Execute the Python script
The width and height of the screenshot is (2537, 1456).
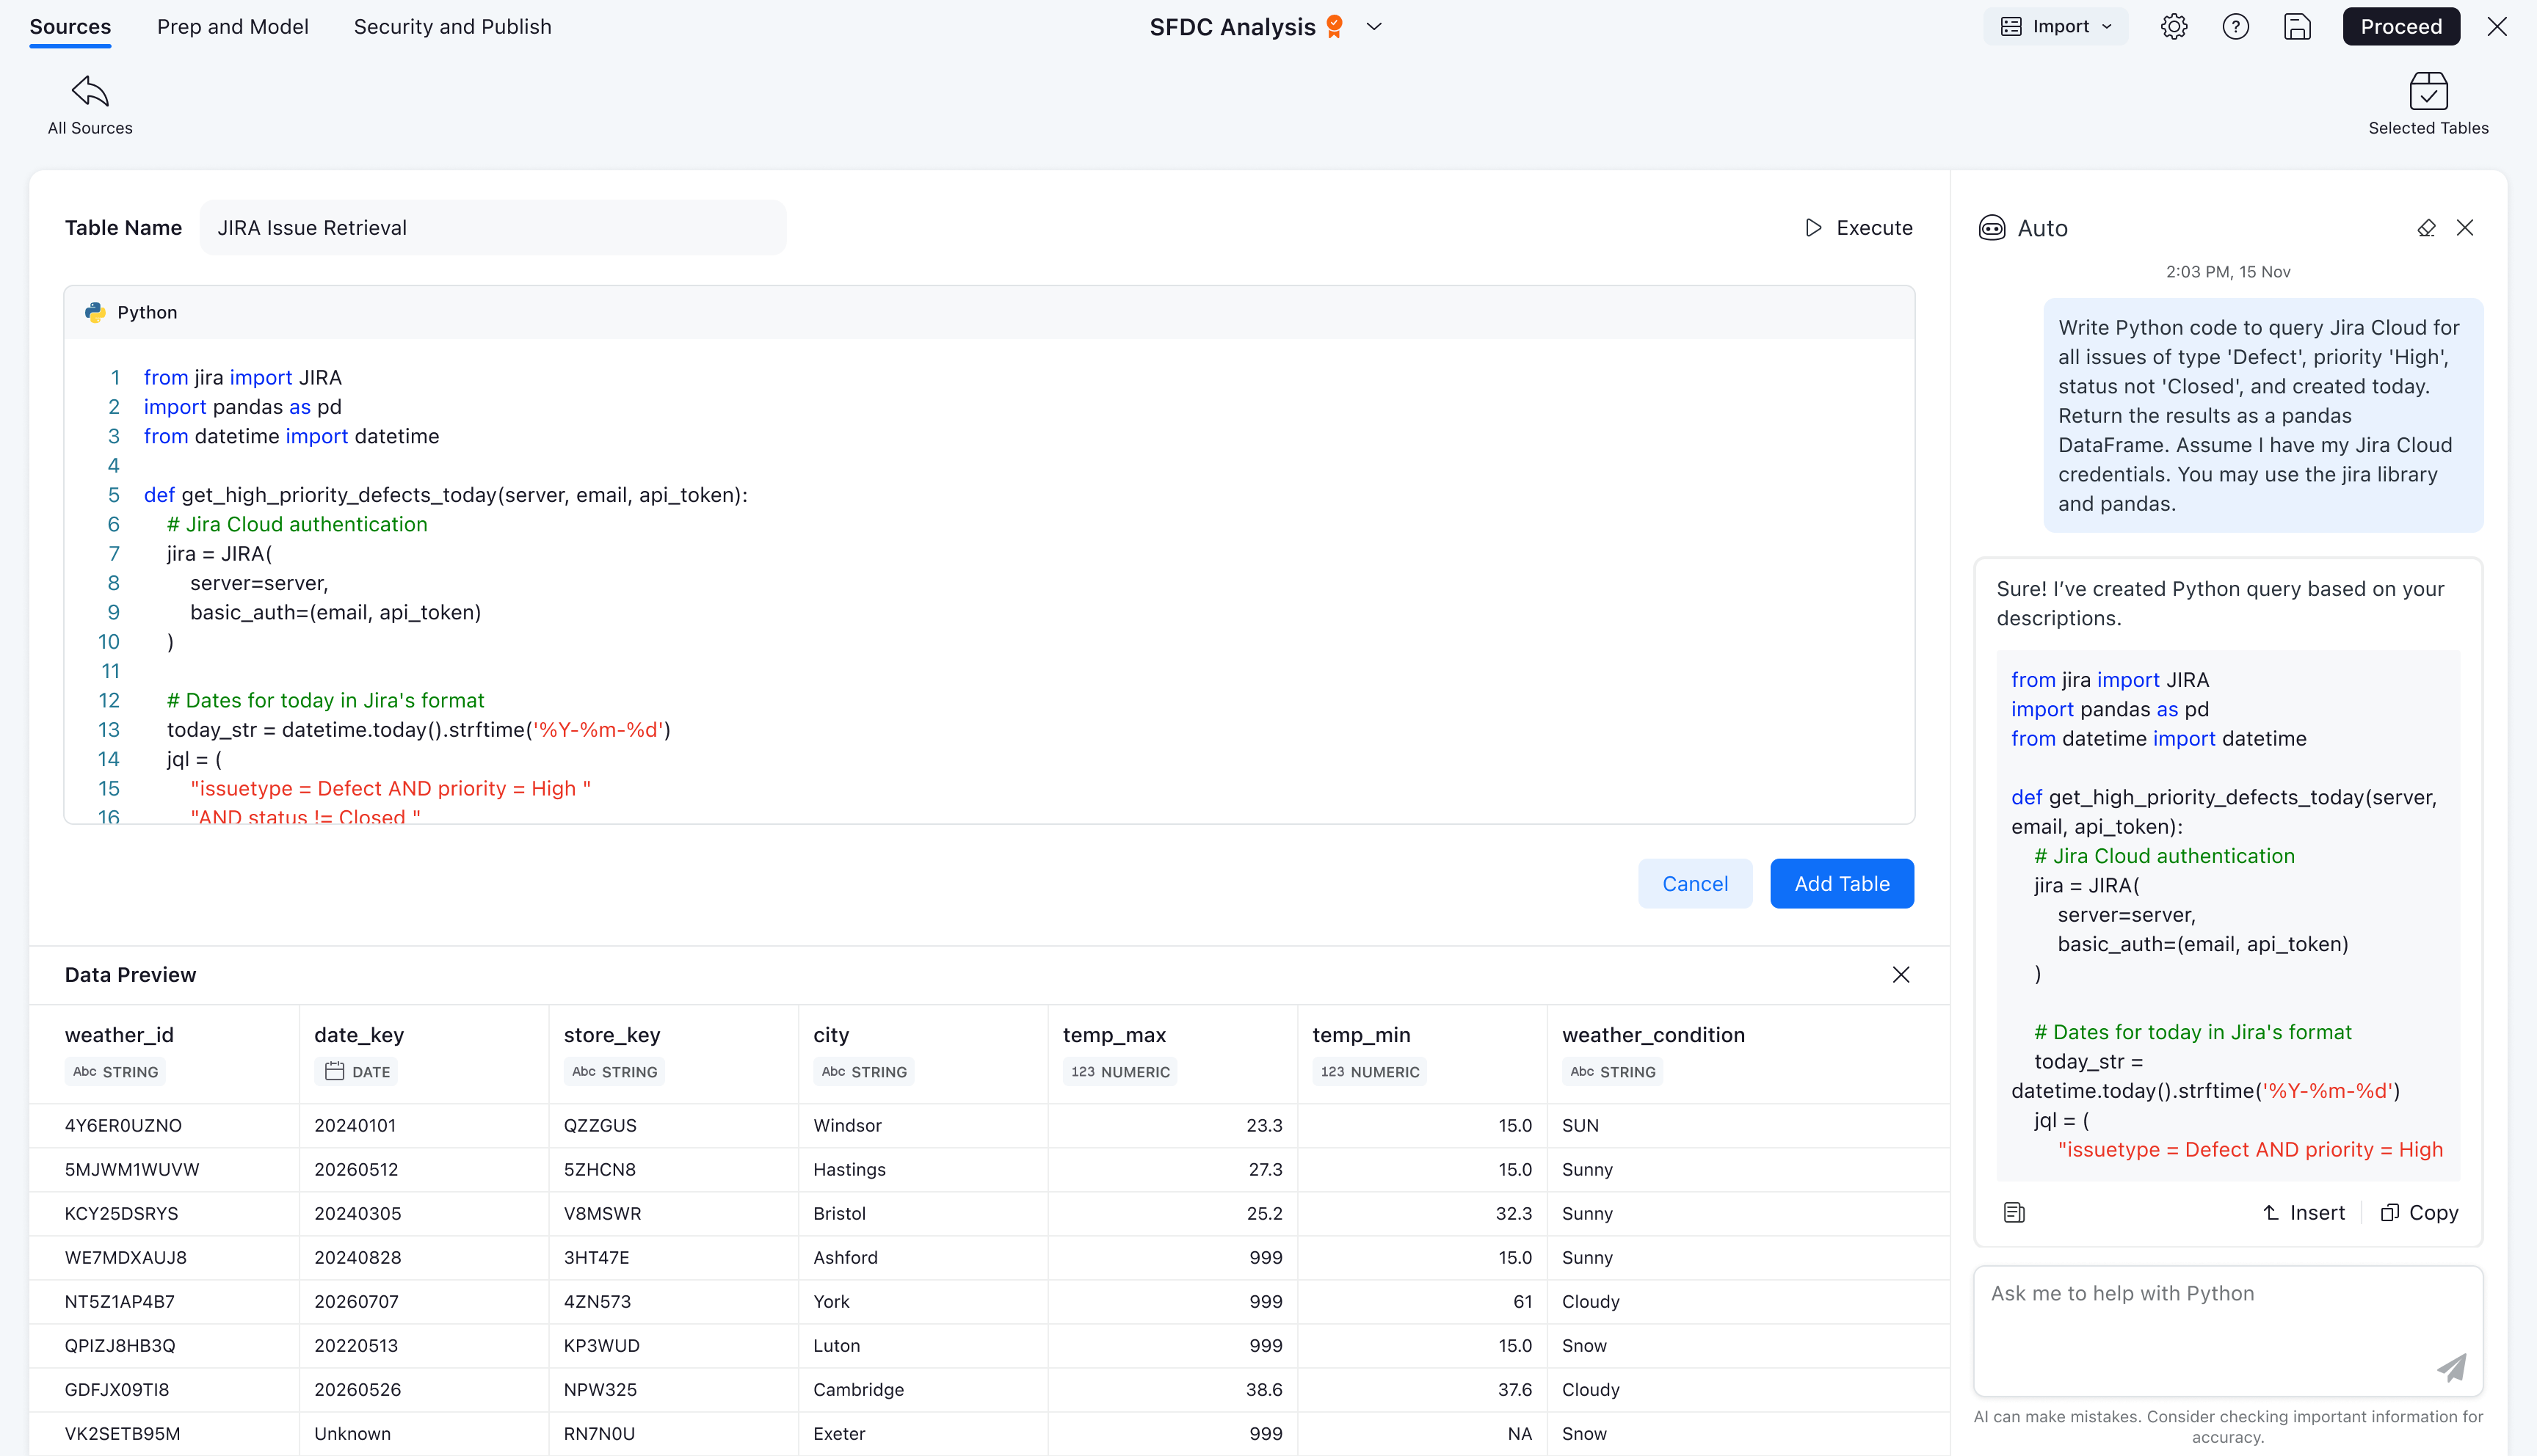pos(1858,228)
